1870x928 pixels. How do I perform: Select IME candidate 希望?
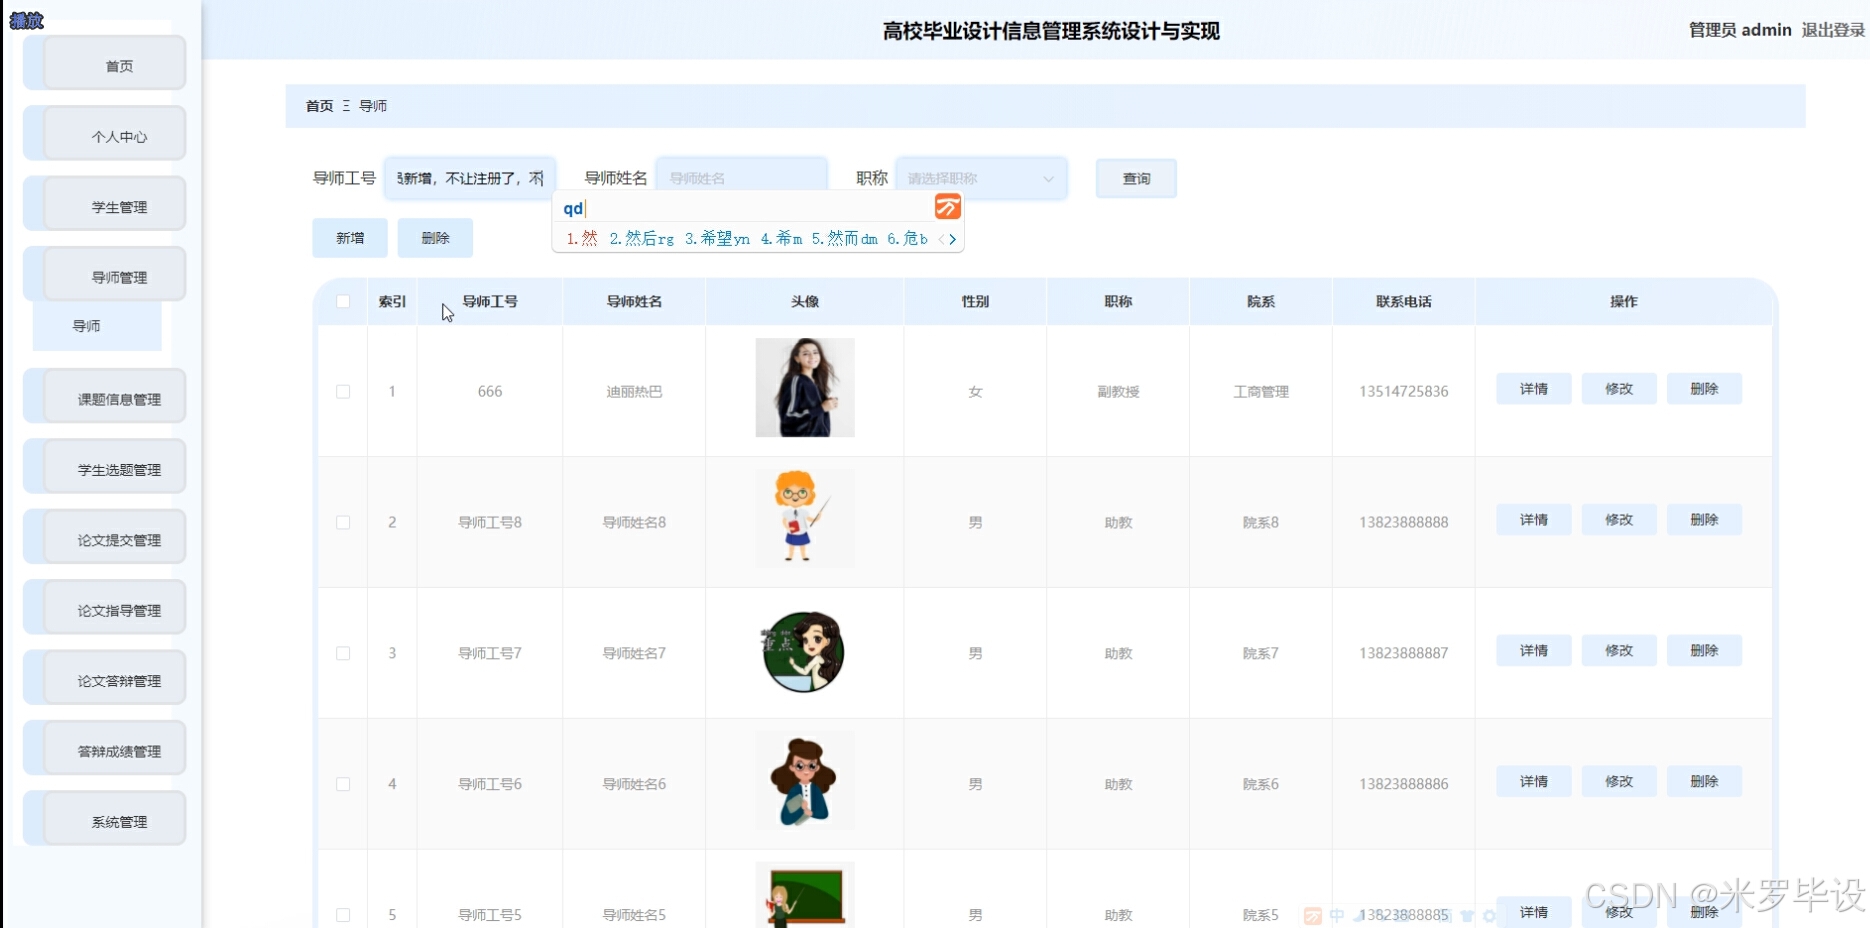pos(717,239)
